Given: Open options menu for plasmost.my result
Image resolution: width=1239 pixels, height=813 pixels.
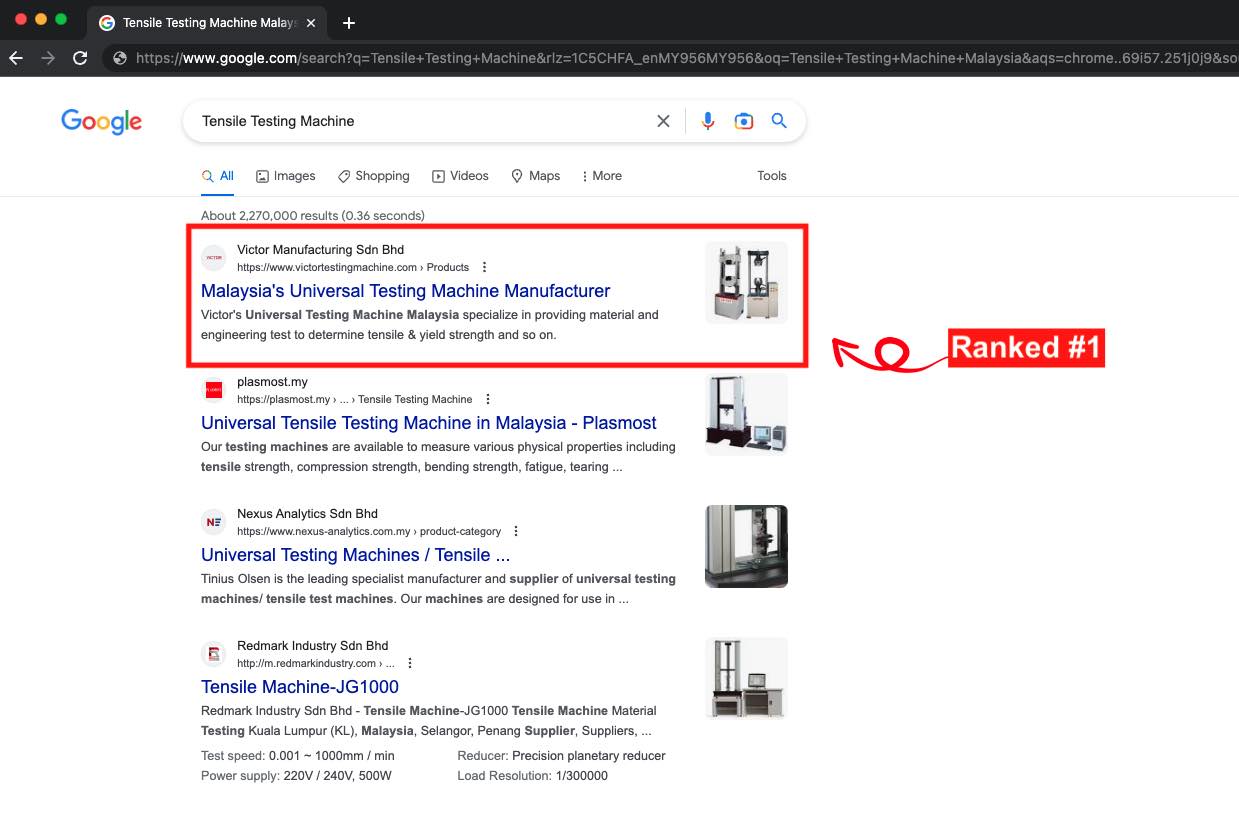Looking at the screenshot, I should pyautogui.click(x=488, y=399).
